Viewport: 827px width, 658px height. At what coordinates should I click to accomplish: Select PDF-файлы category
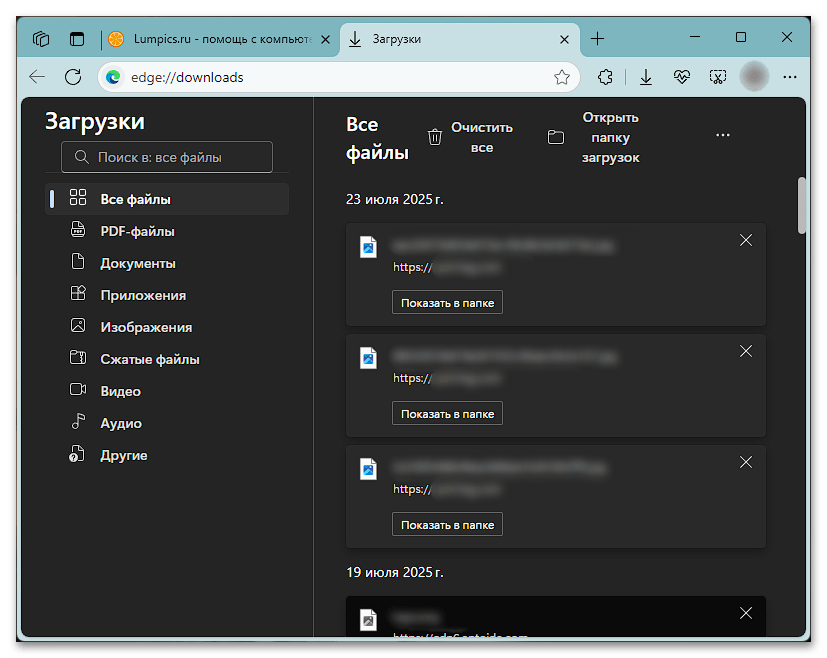137,231
